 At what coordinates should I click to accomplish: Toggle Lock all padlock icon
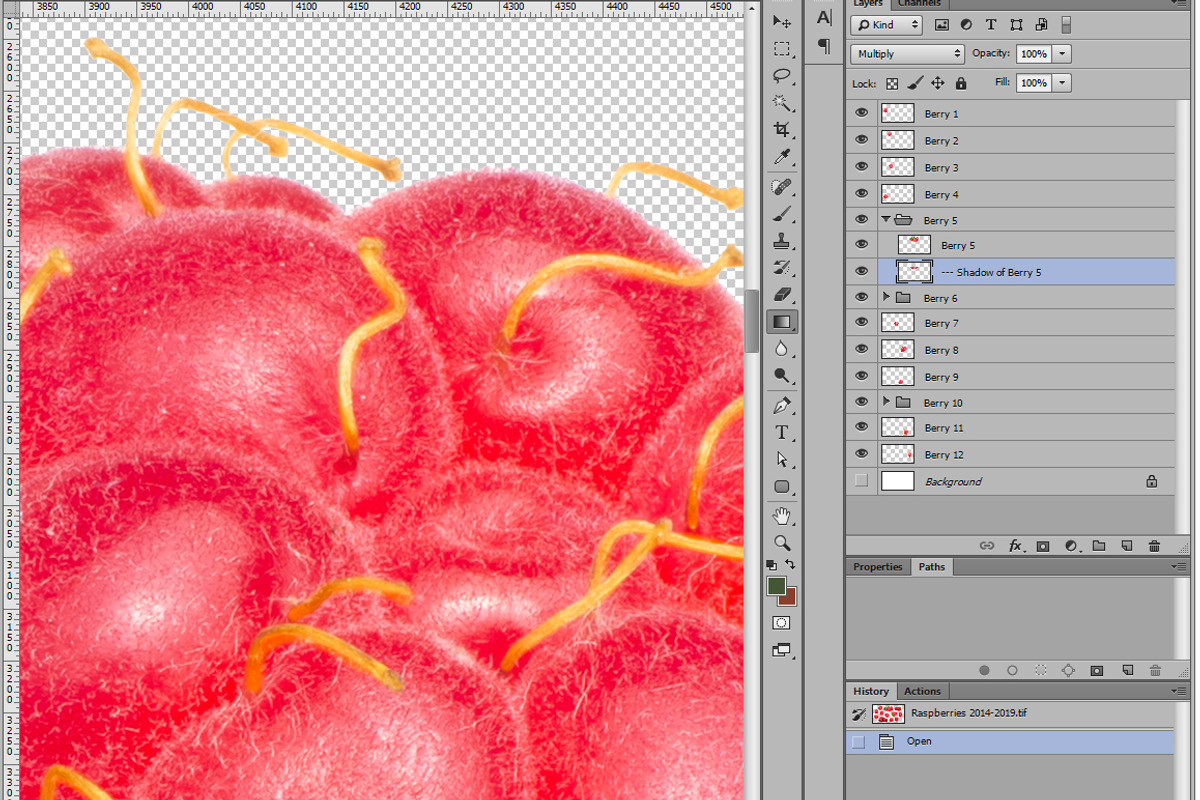coord(961,84)
